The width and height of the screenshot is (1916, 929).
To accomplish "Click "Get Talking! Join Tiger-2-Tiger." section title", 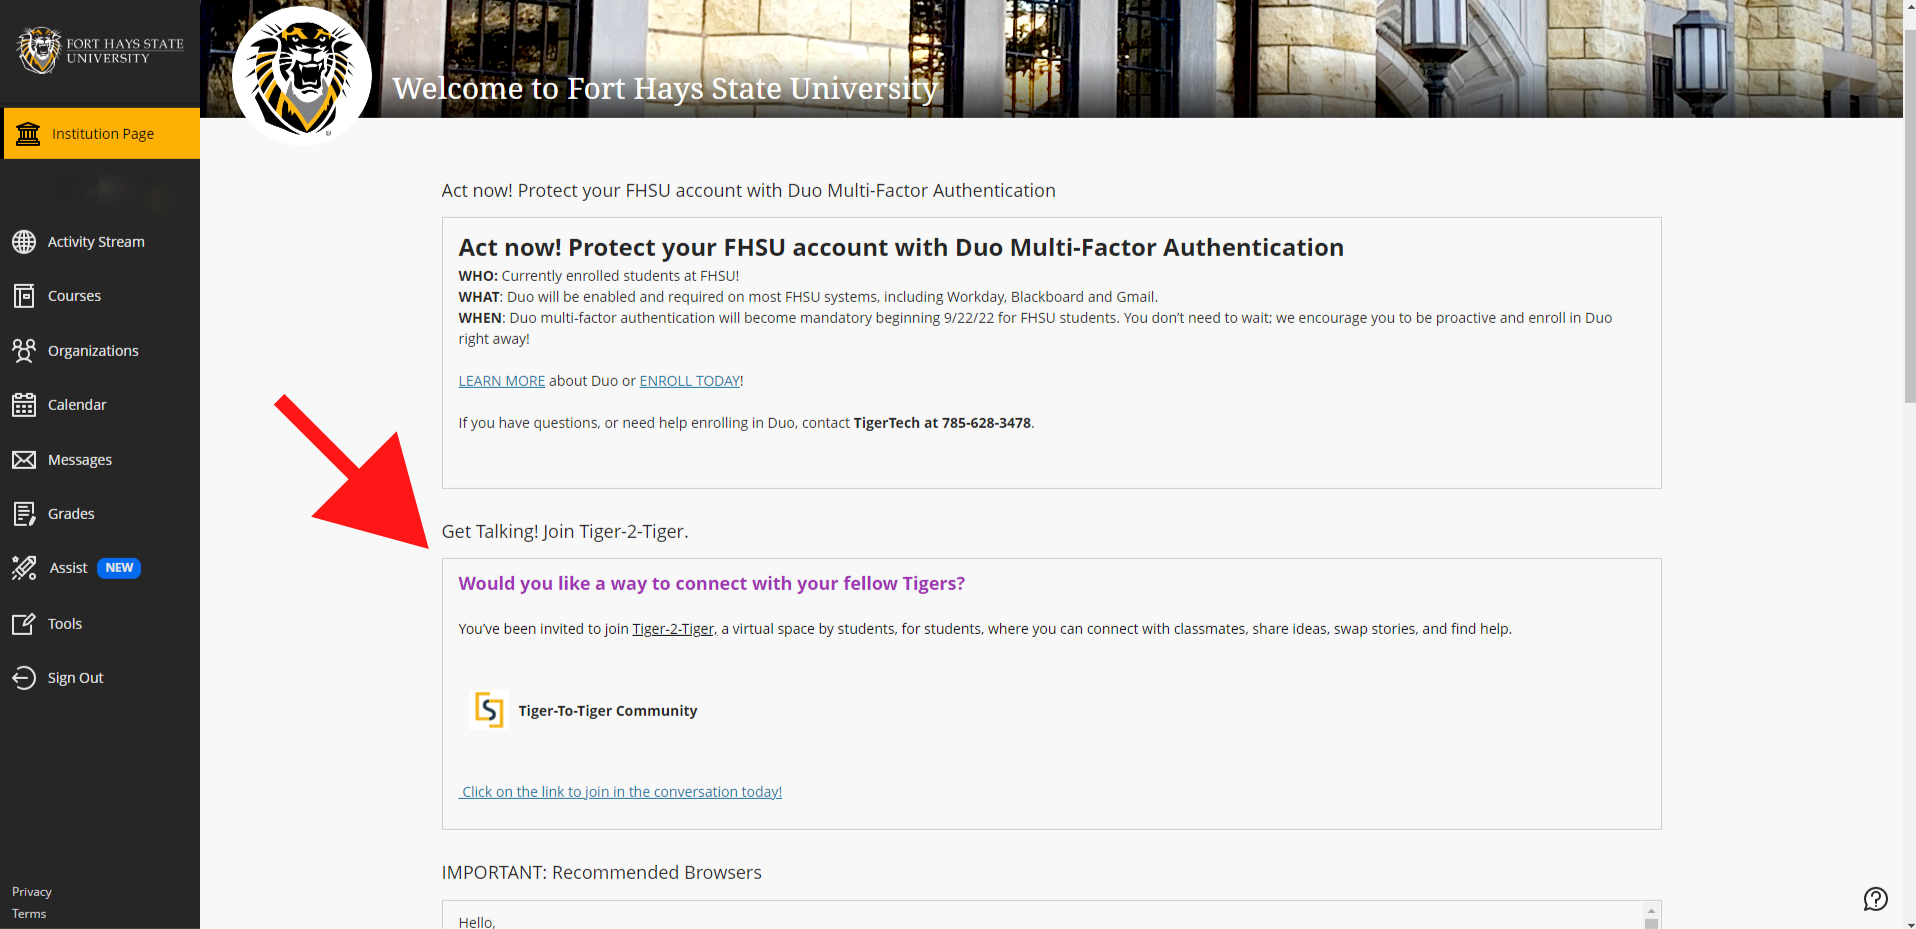I will [x=565, y=532].
